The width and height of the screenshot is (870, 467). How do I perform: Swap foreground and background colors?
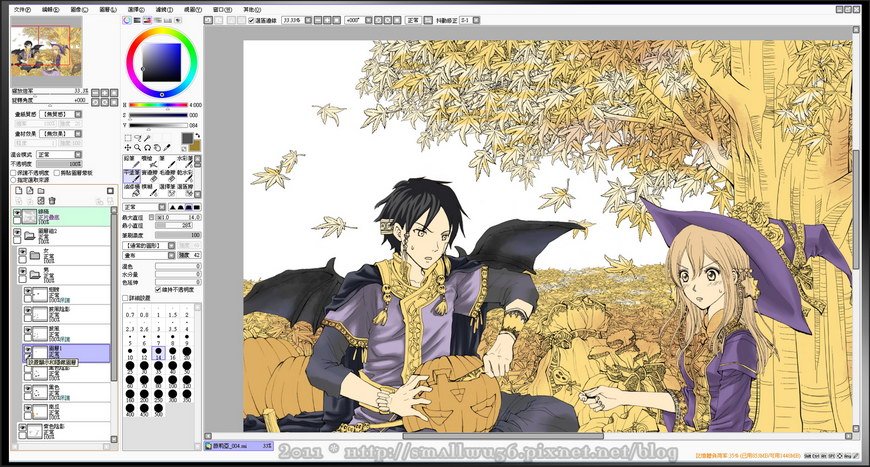click(x=197, y=136)
